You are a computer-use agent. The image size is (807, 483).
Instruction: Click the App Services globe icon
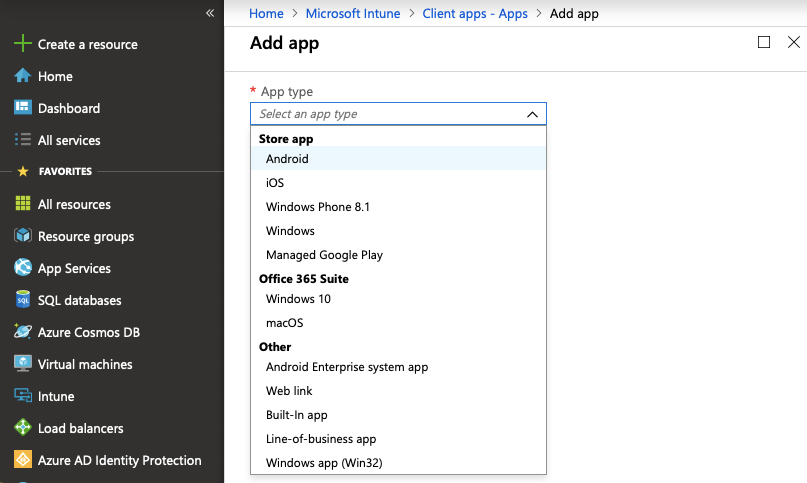click(23, 267)
